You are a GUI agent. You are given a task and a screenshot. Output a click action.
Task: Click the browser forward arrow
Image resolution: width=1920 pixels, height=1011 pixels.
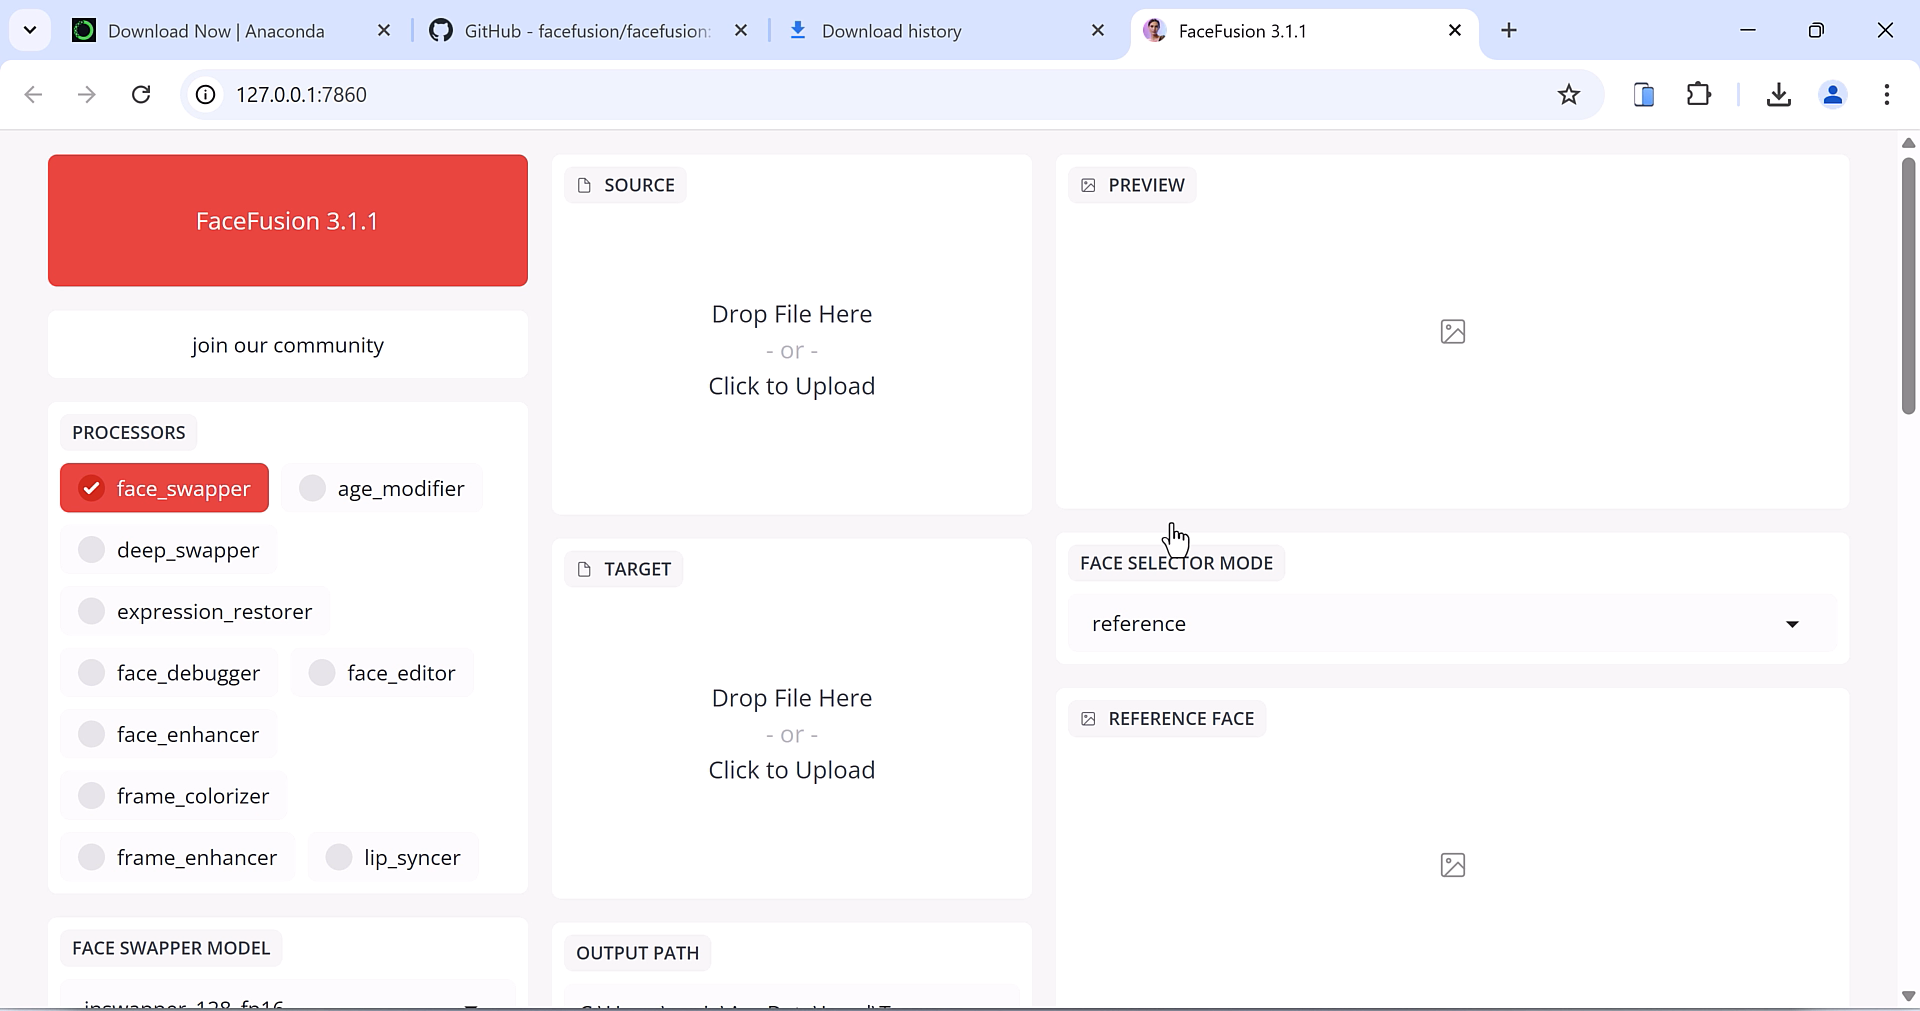[87, 94]
